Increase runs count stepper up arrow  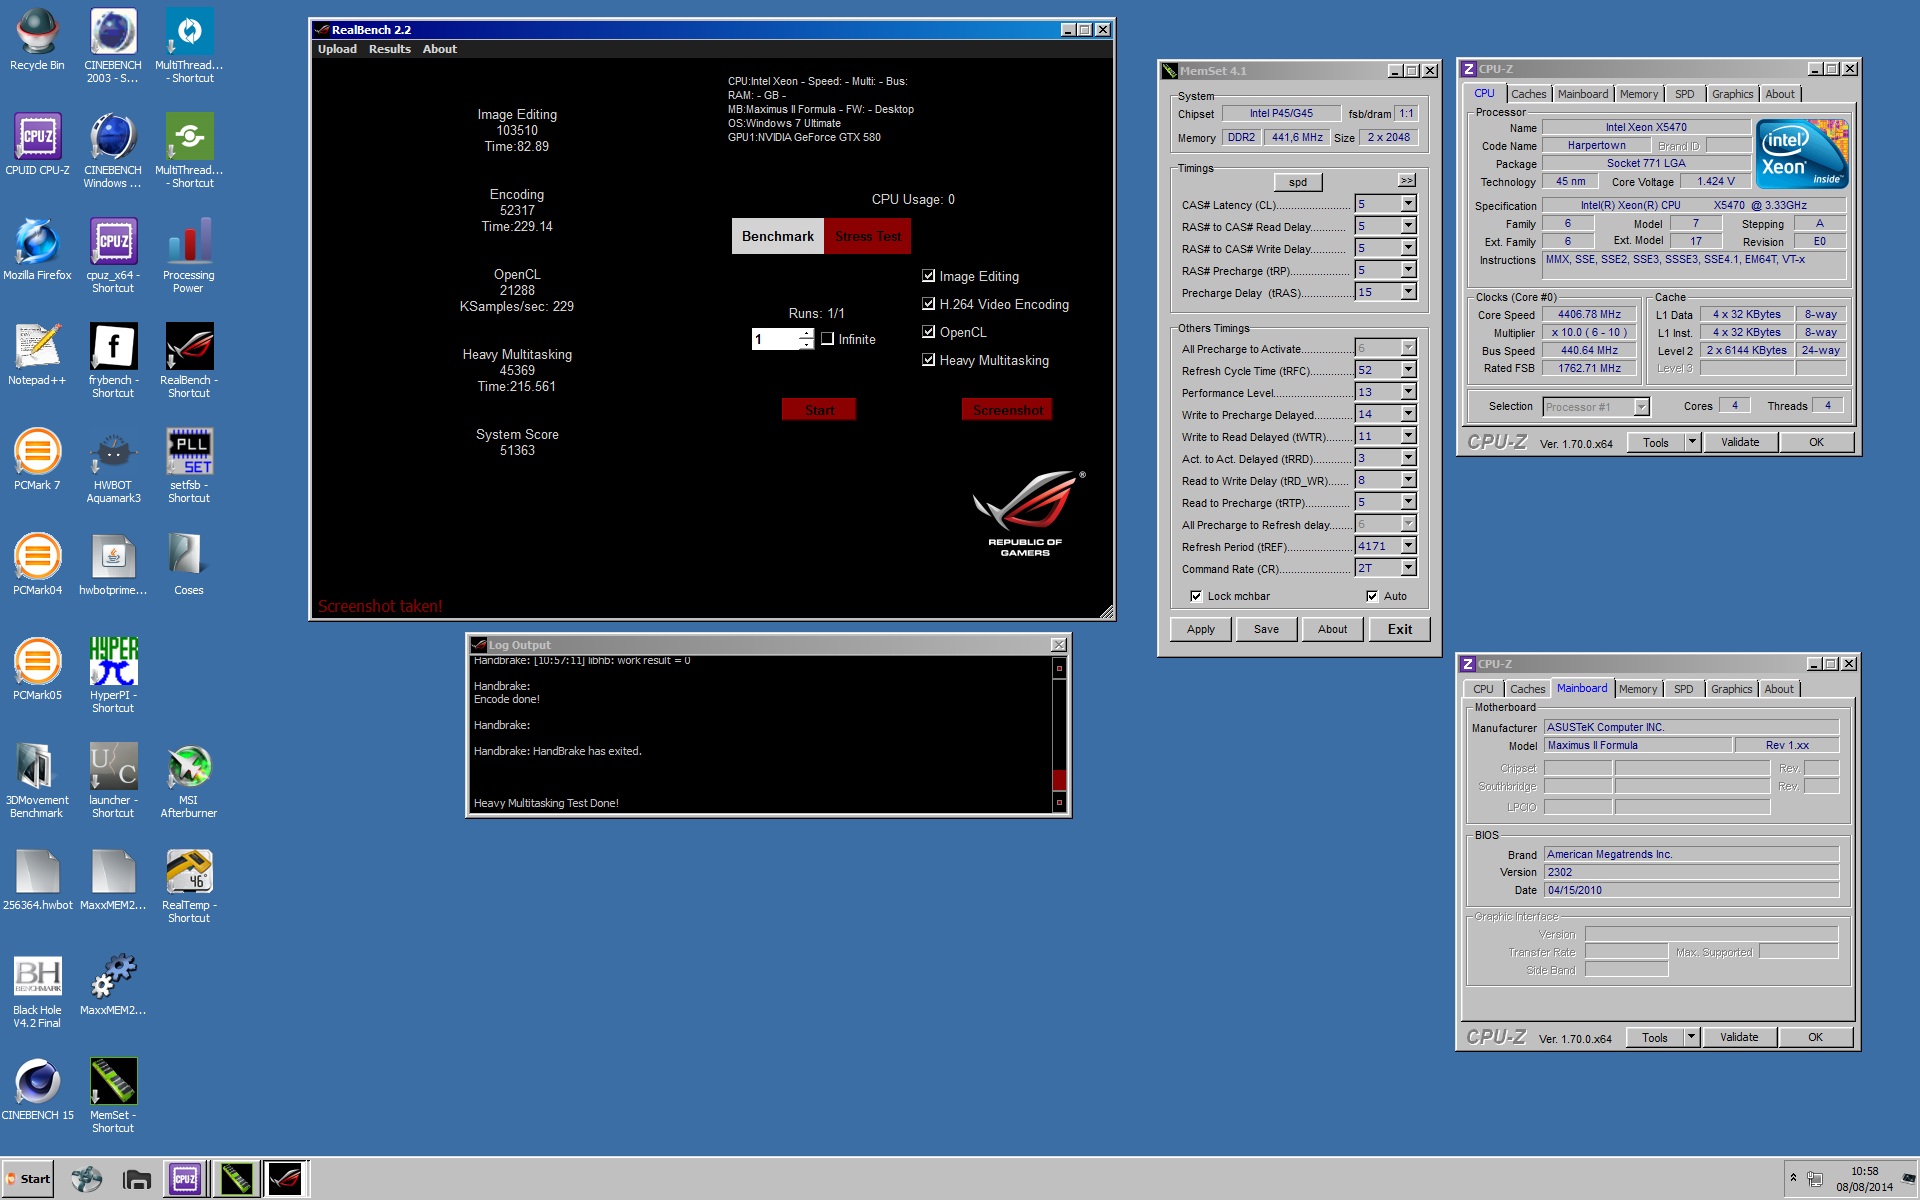(x=806, y=334)
